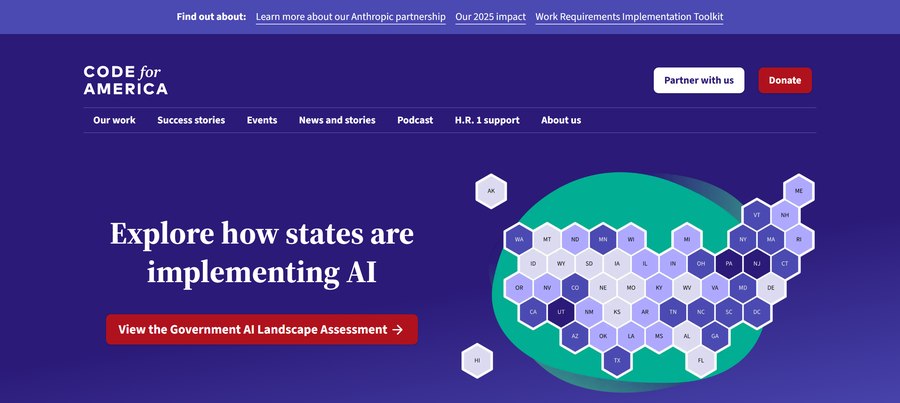Choose the OK state hexagon

[603, 336]
